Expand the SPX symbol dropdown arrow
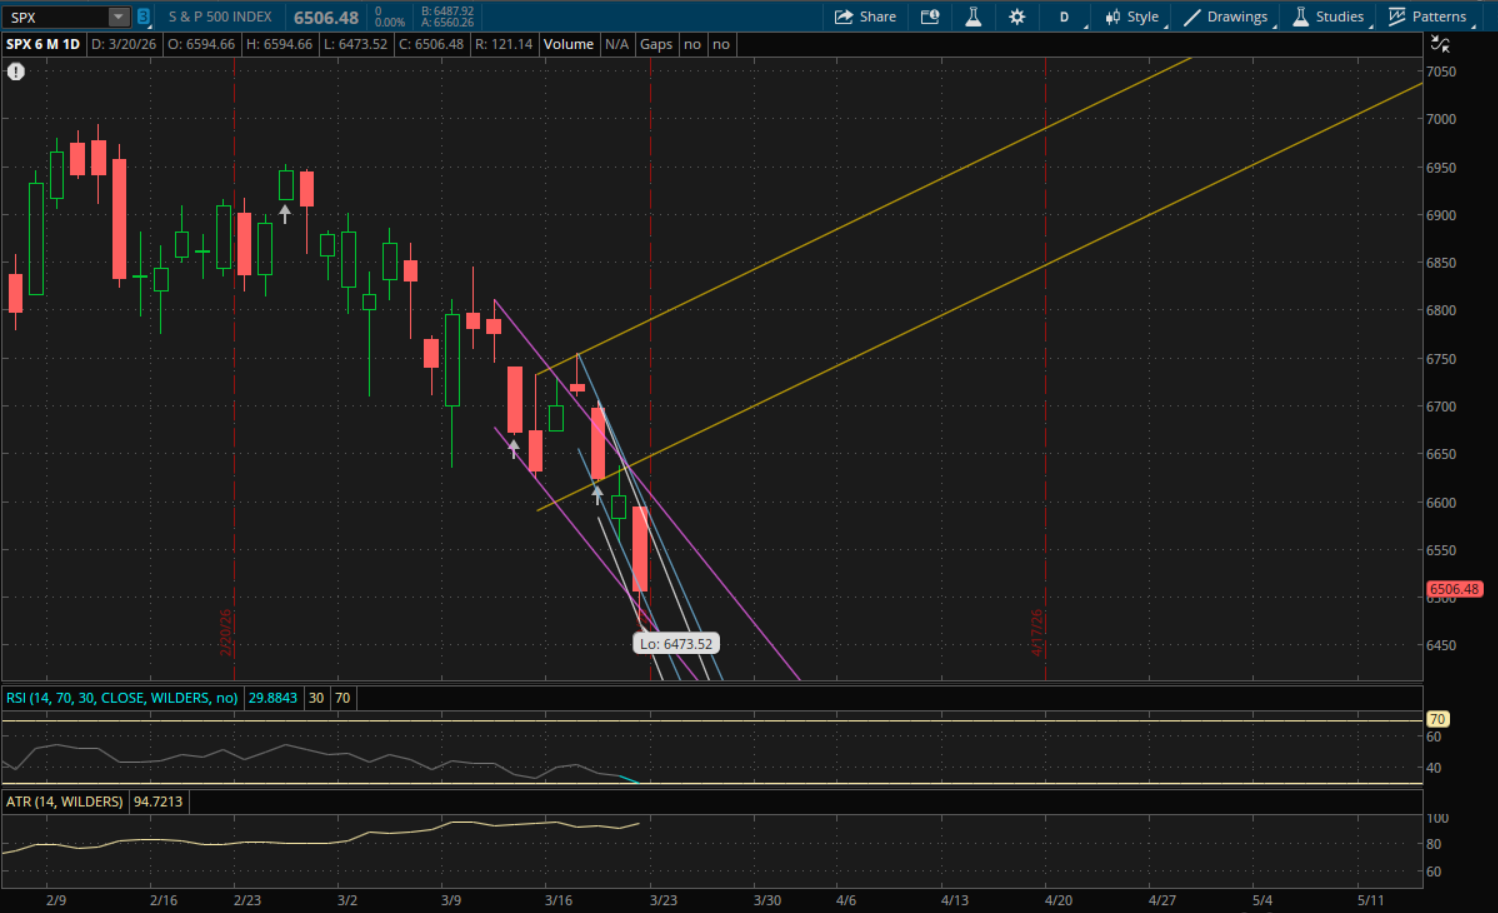 pos(119,17)
